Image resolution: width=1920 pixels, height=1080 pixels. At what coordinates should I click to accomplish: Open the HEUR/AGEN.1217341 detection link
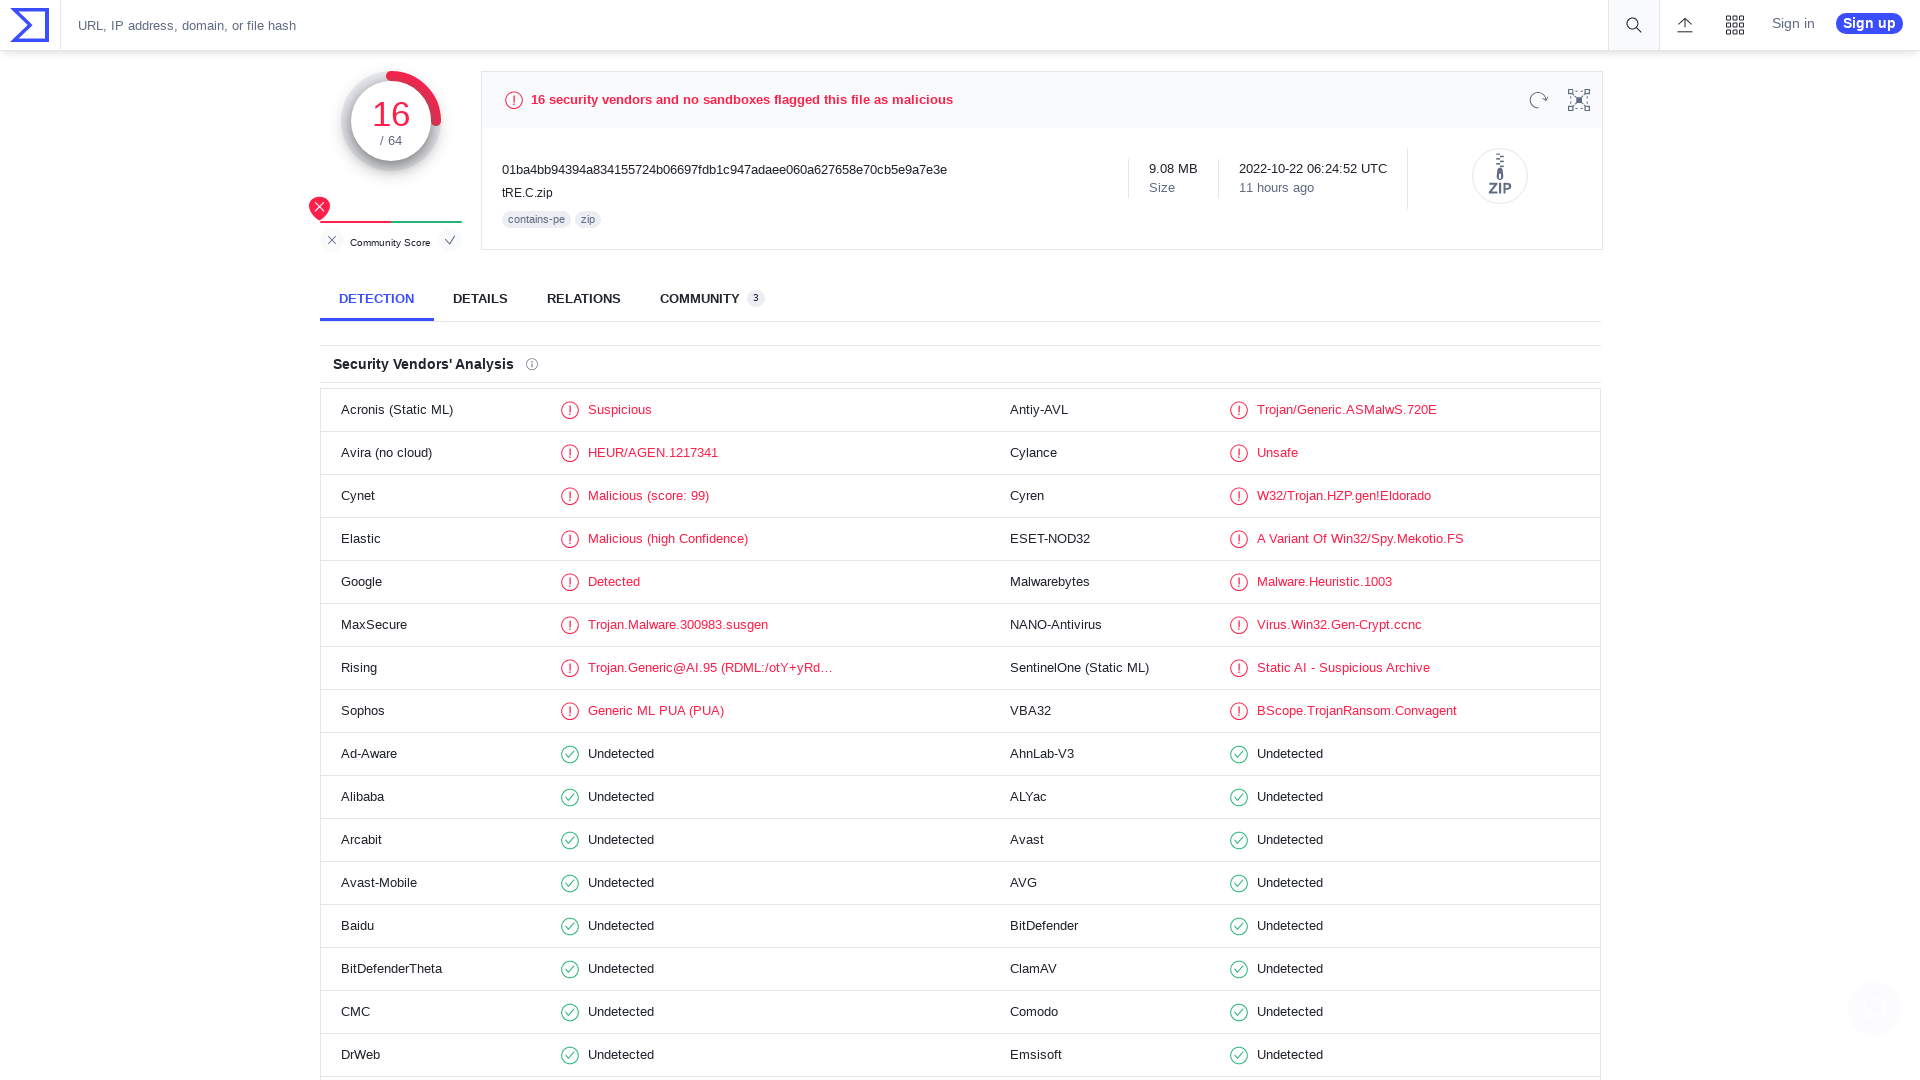(652, 453)
